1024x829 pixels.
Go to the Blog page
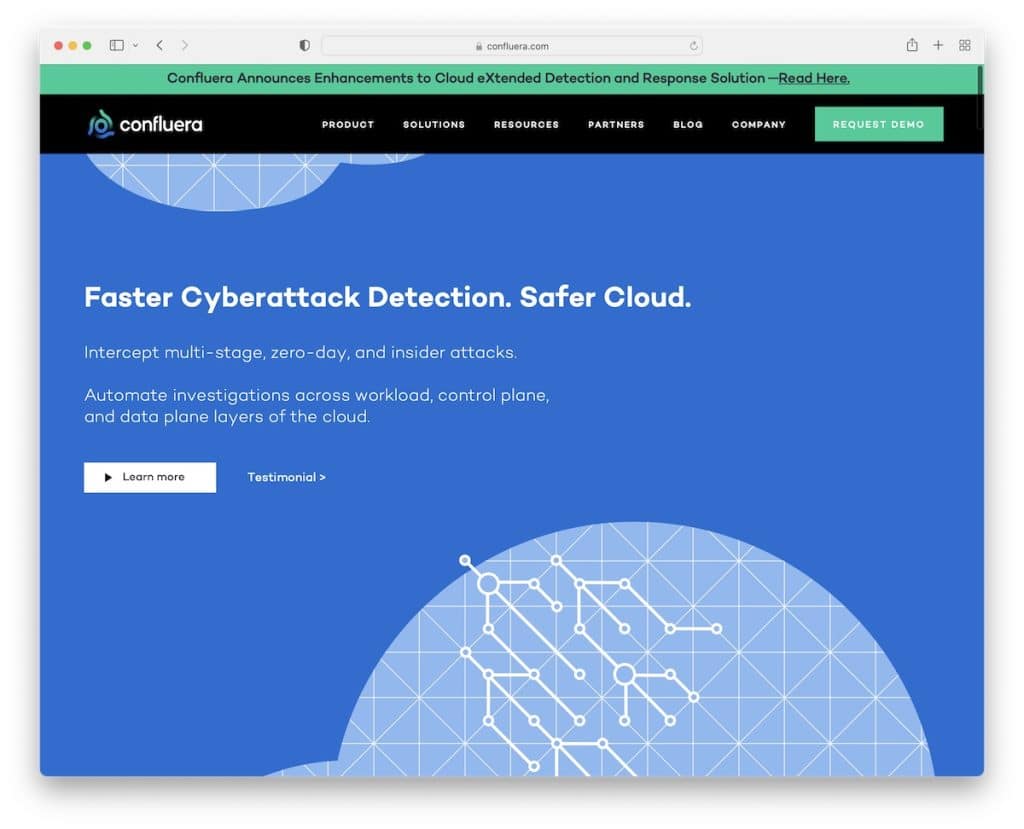pyautogui.click(x=688, y=124)
